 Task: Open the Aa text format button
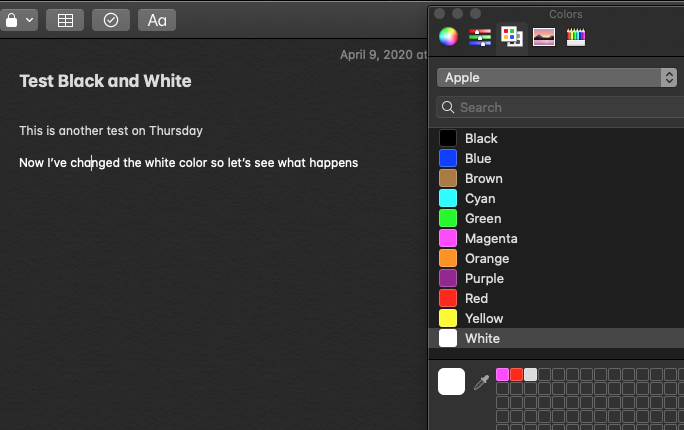pos(157,20)
